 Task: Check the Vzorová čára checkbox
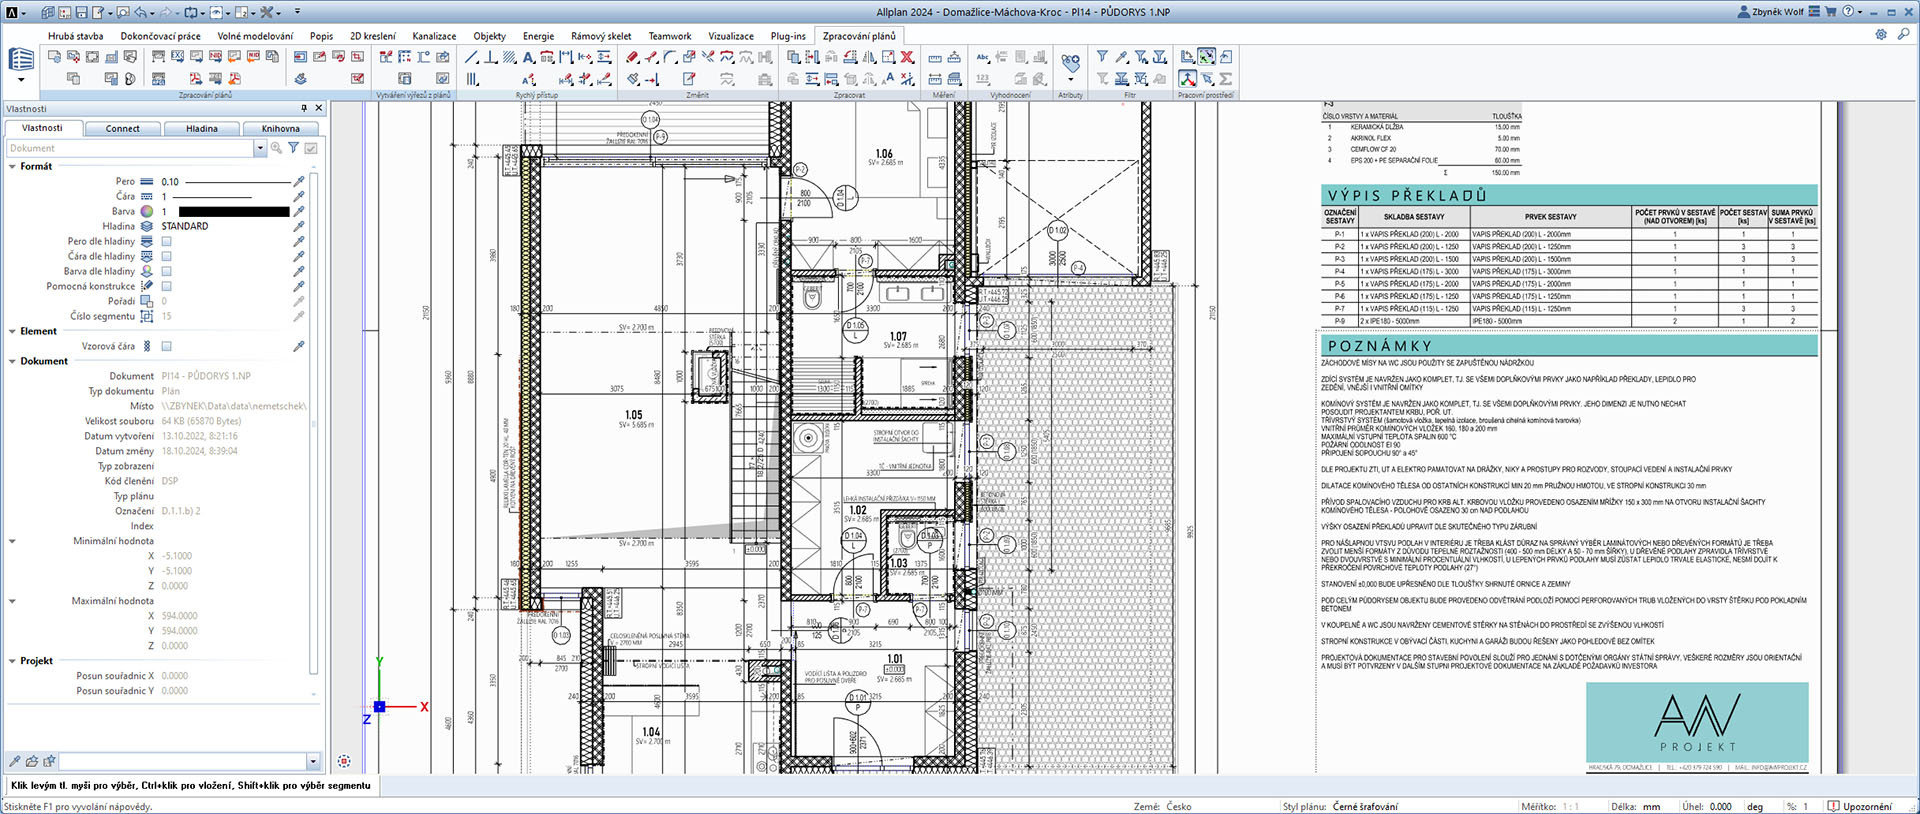point(167,346)
